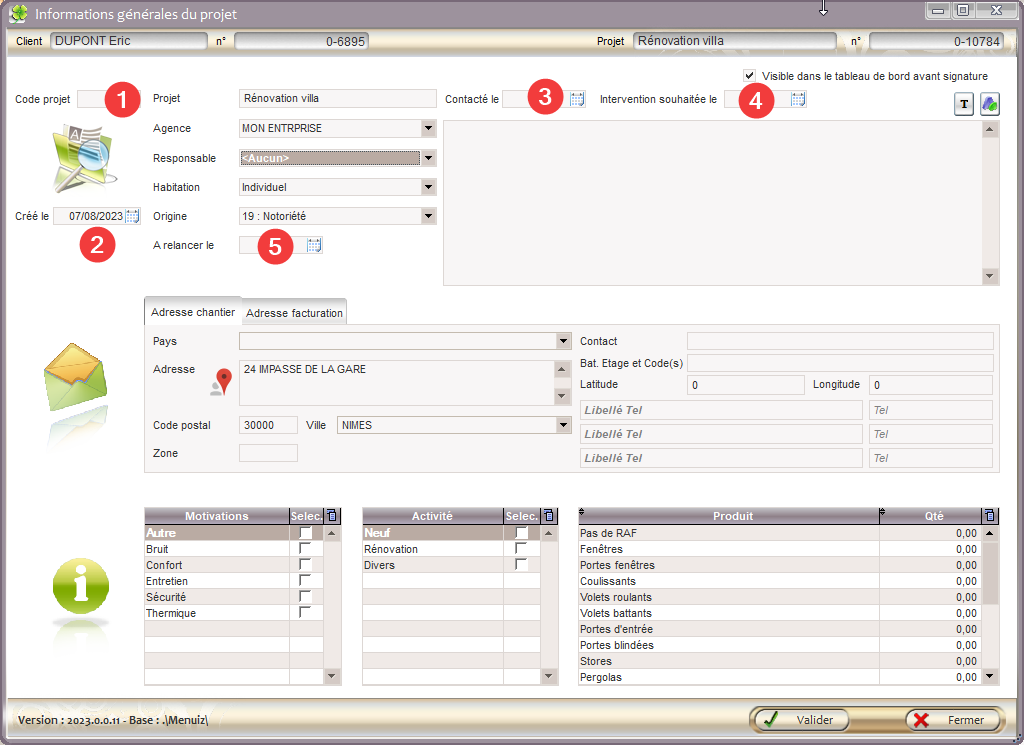The height and width of the screenshot is (745, 1024).
Task: Click the red map pin locator icon
Action: click(223, 381)
